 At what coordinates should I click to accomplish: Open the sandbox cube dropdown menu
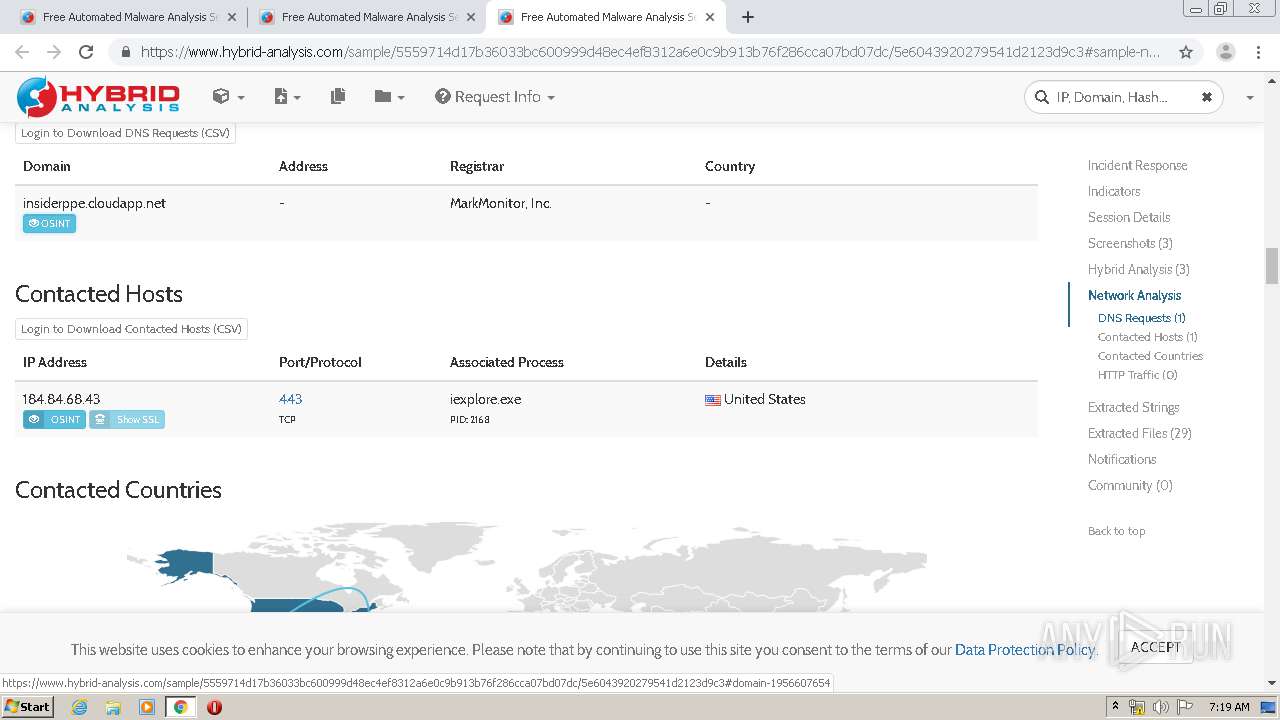pos(228,97)
